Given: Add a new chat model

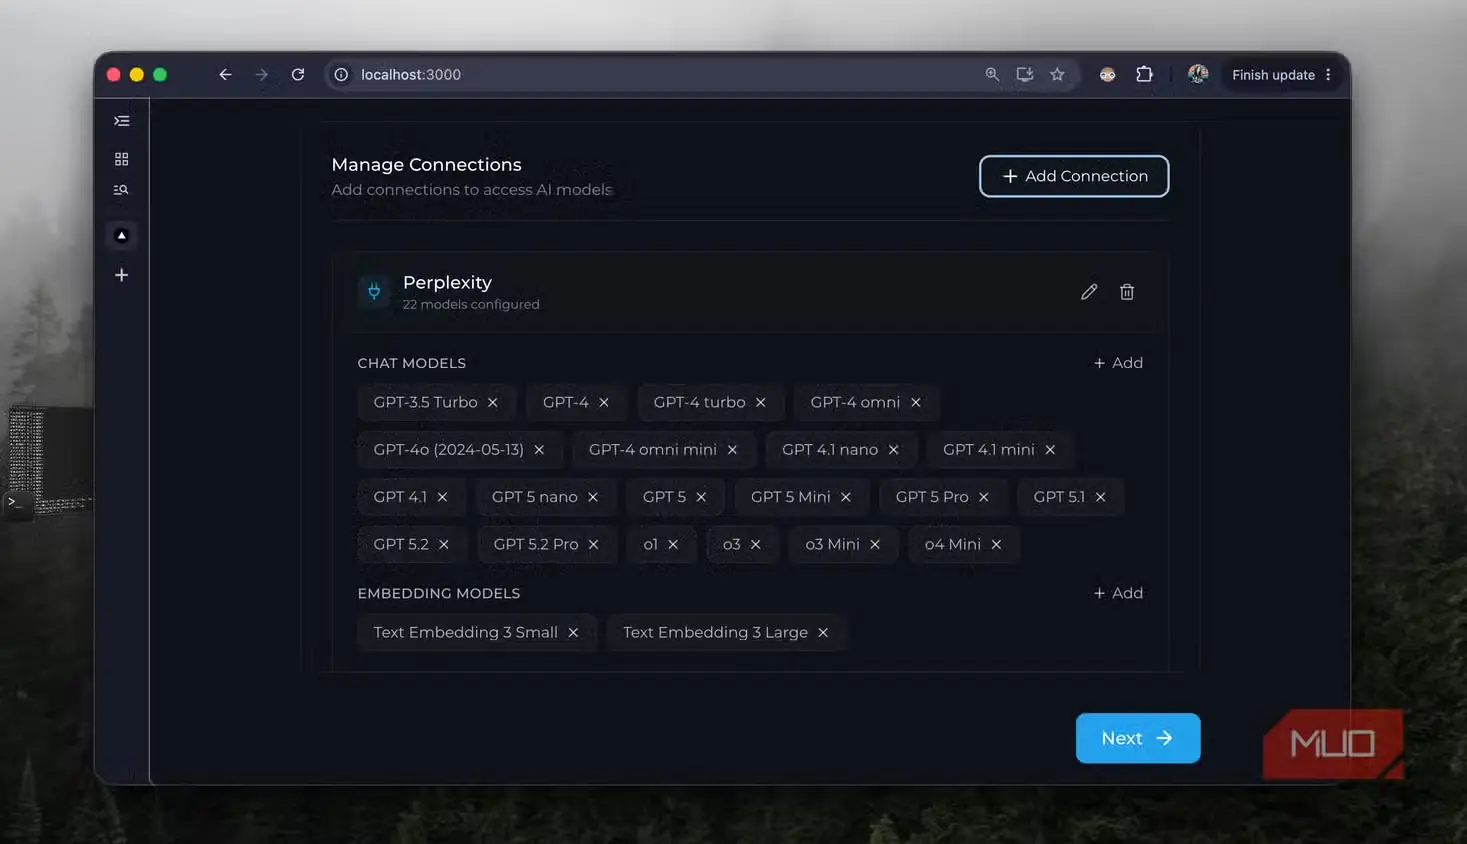Looking at the screenshot, I should coord(1118,363).
